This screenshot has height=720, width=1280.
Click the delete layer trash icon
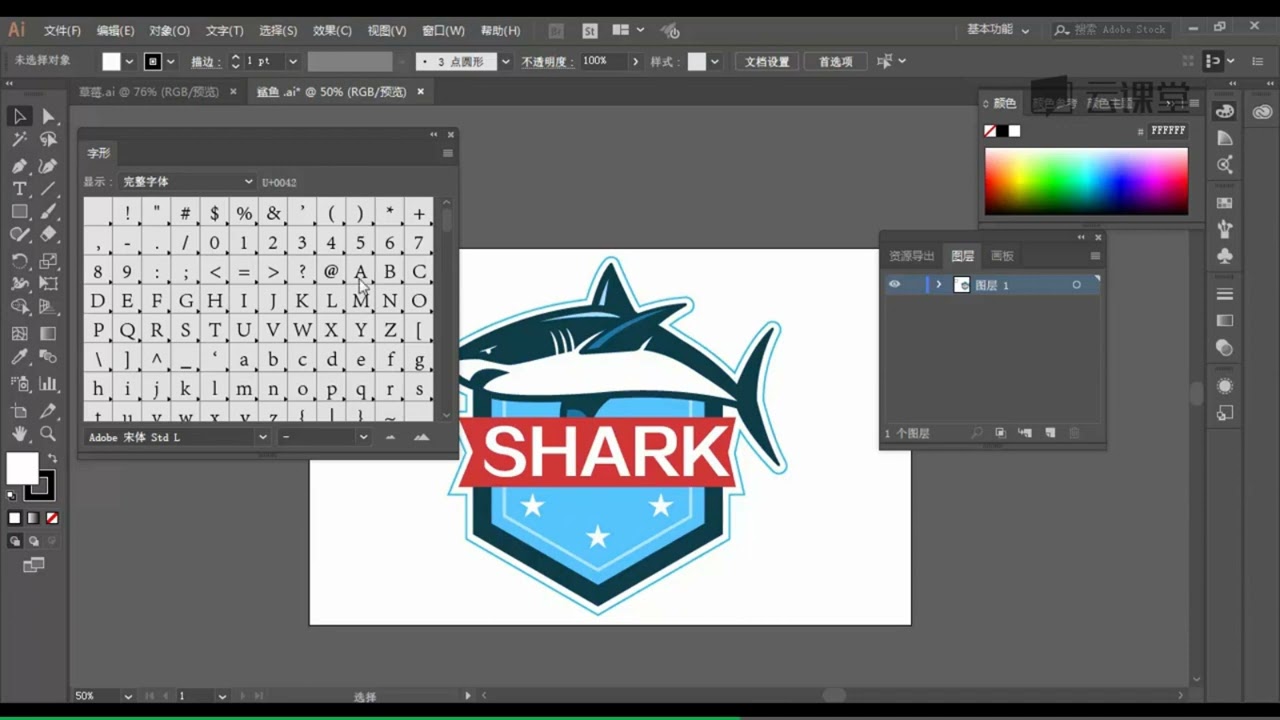[x=1075, y=433]
